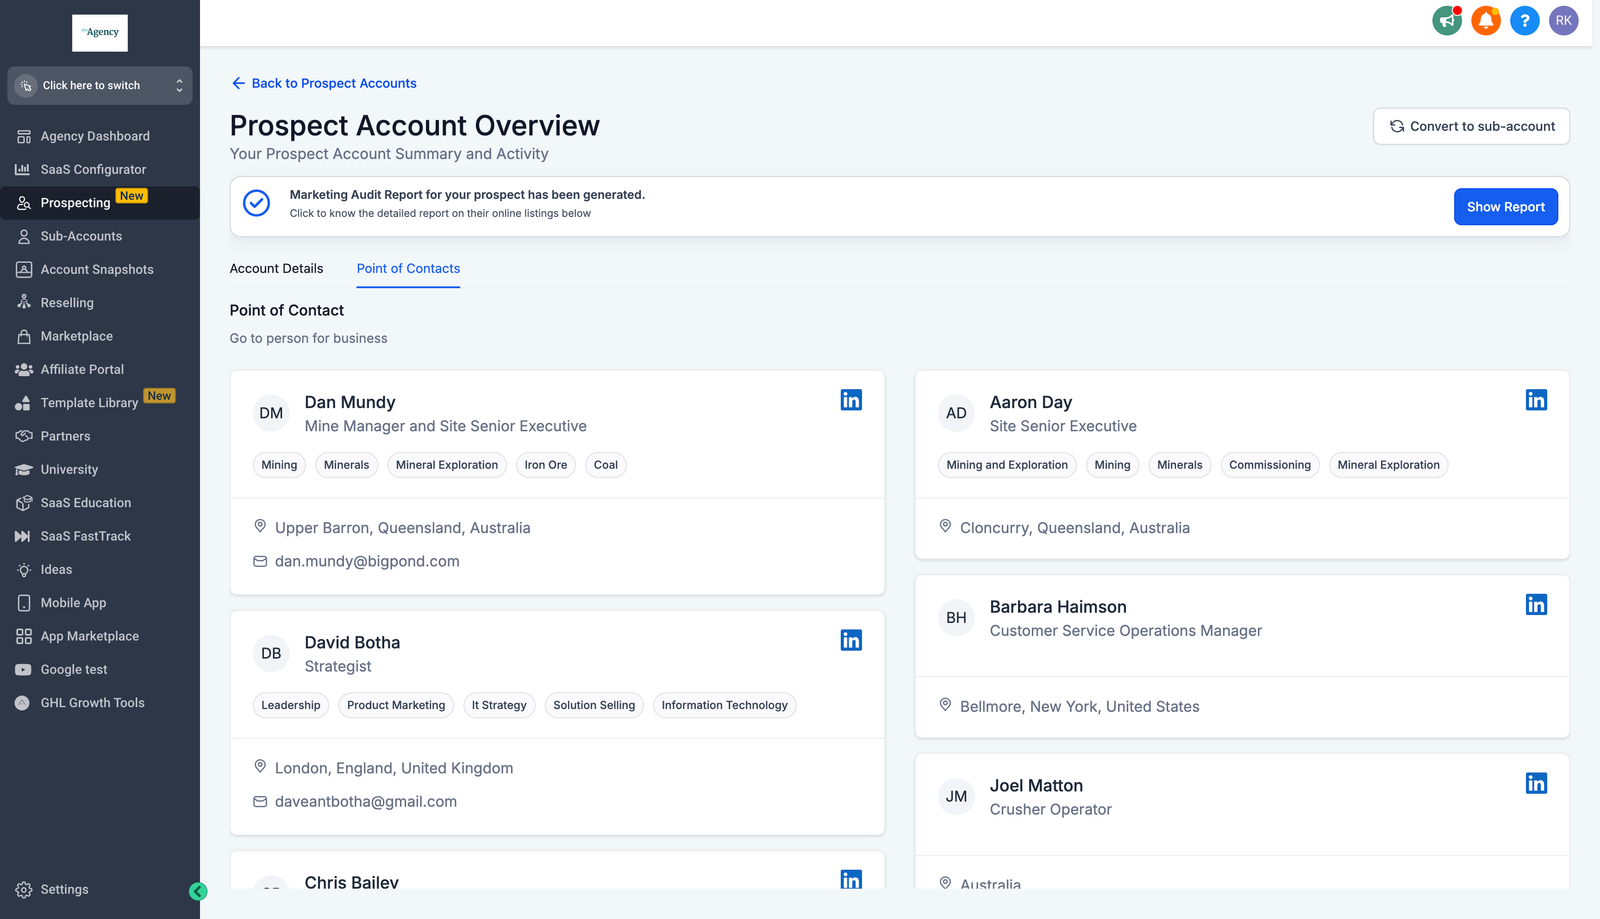
Task: Select the Mineral Exploration tag for Dan Mundy
Action: [x=446, y=465]
